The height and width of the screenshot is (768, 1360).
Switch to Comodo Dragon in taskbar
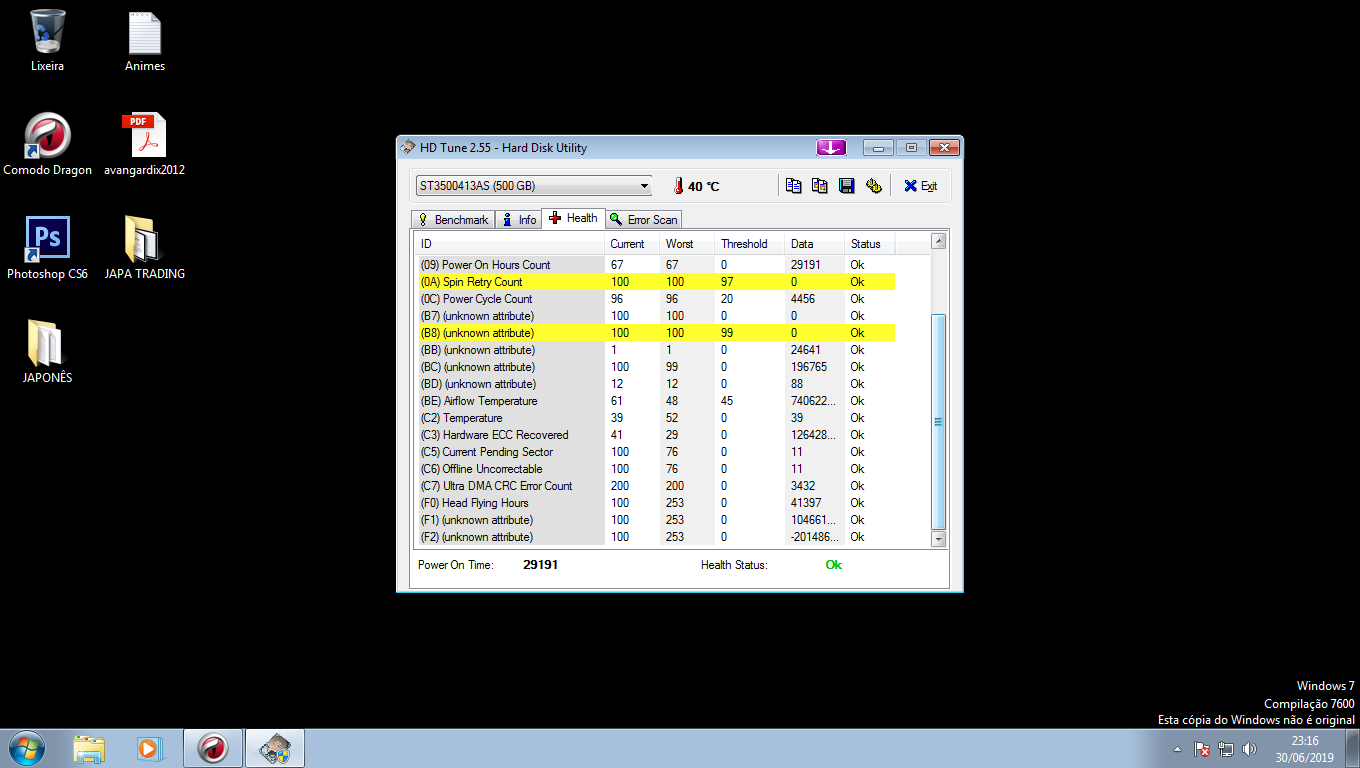pyautogui.click(x=212, y=748)
